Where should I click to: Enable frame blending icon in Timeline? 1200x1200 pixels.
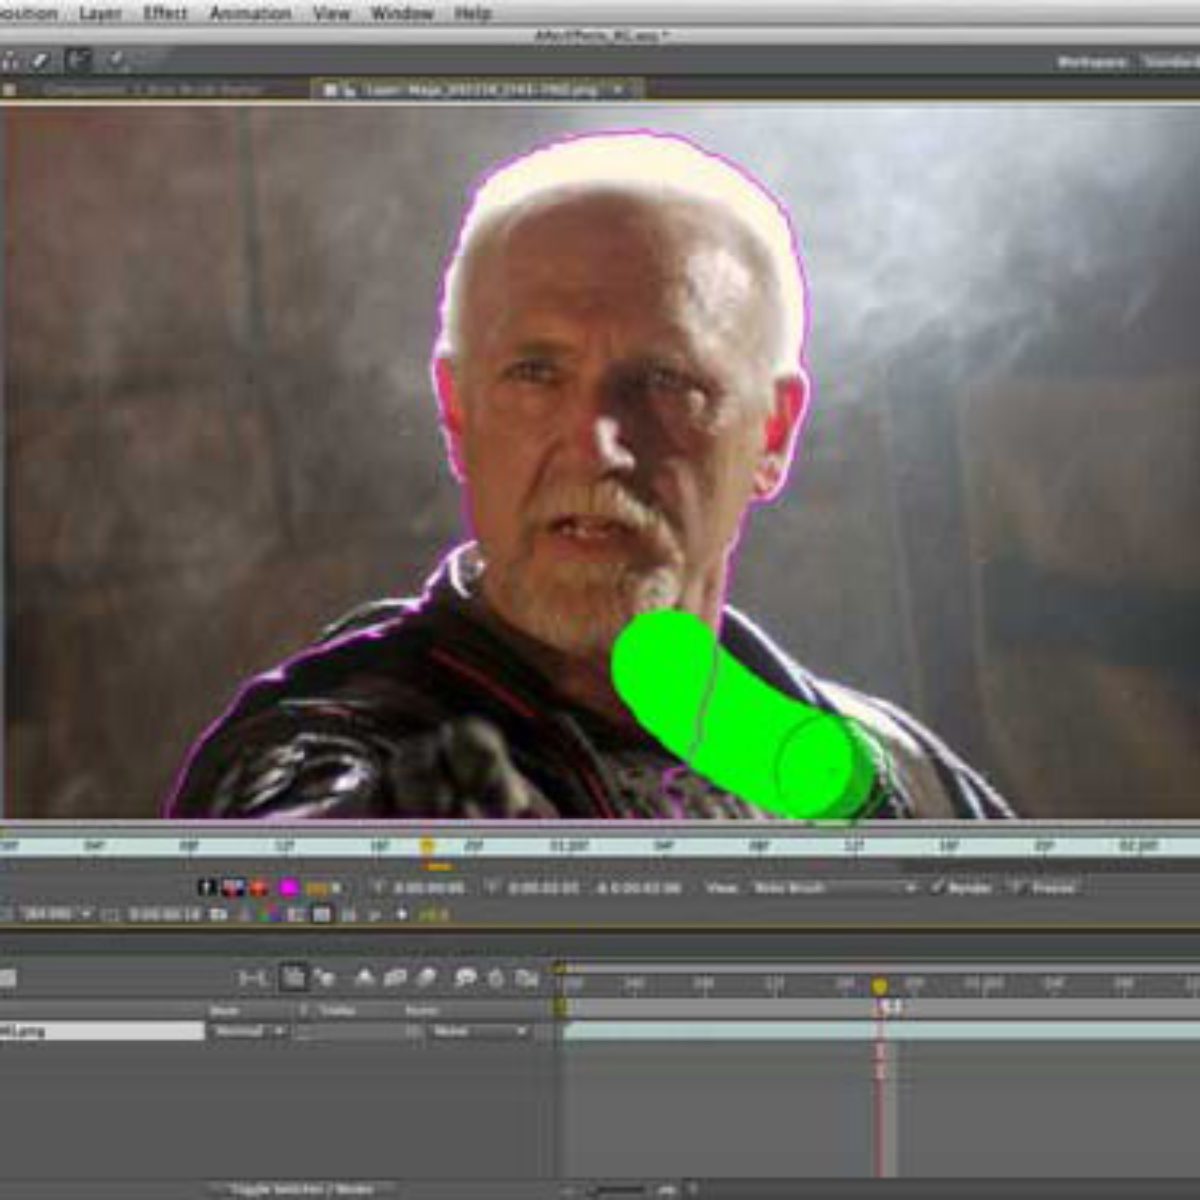click(395, 978)
